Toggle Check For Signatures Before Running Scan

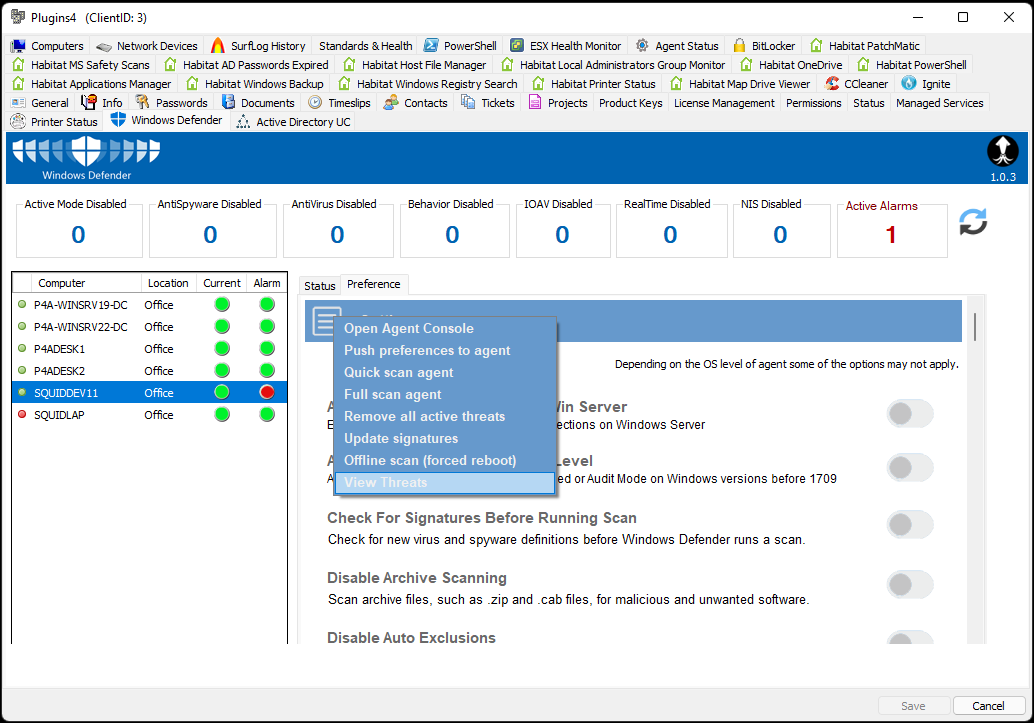tap(909, 525)
